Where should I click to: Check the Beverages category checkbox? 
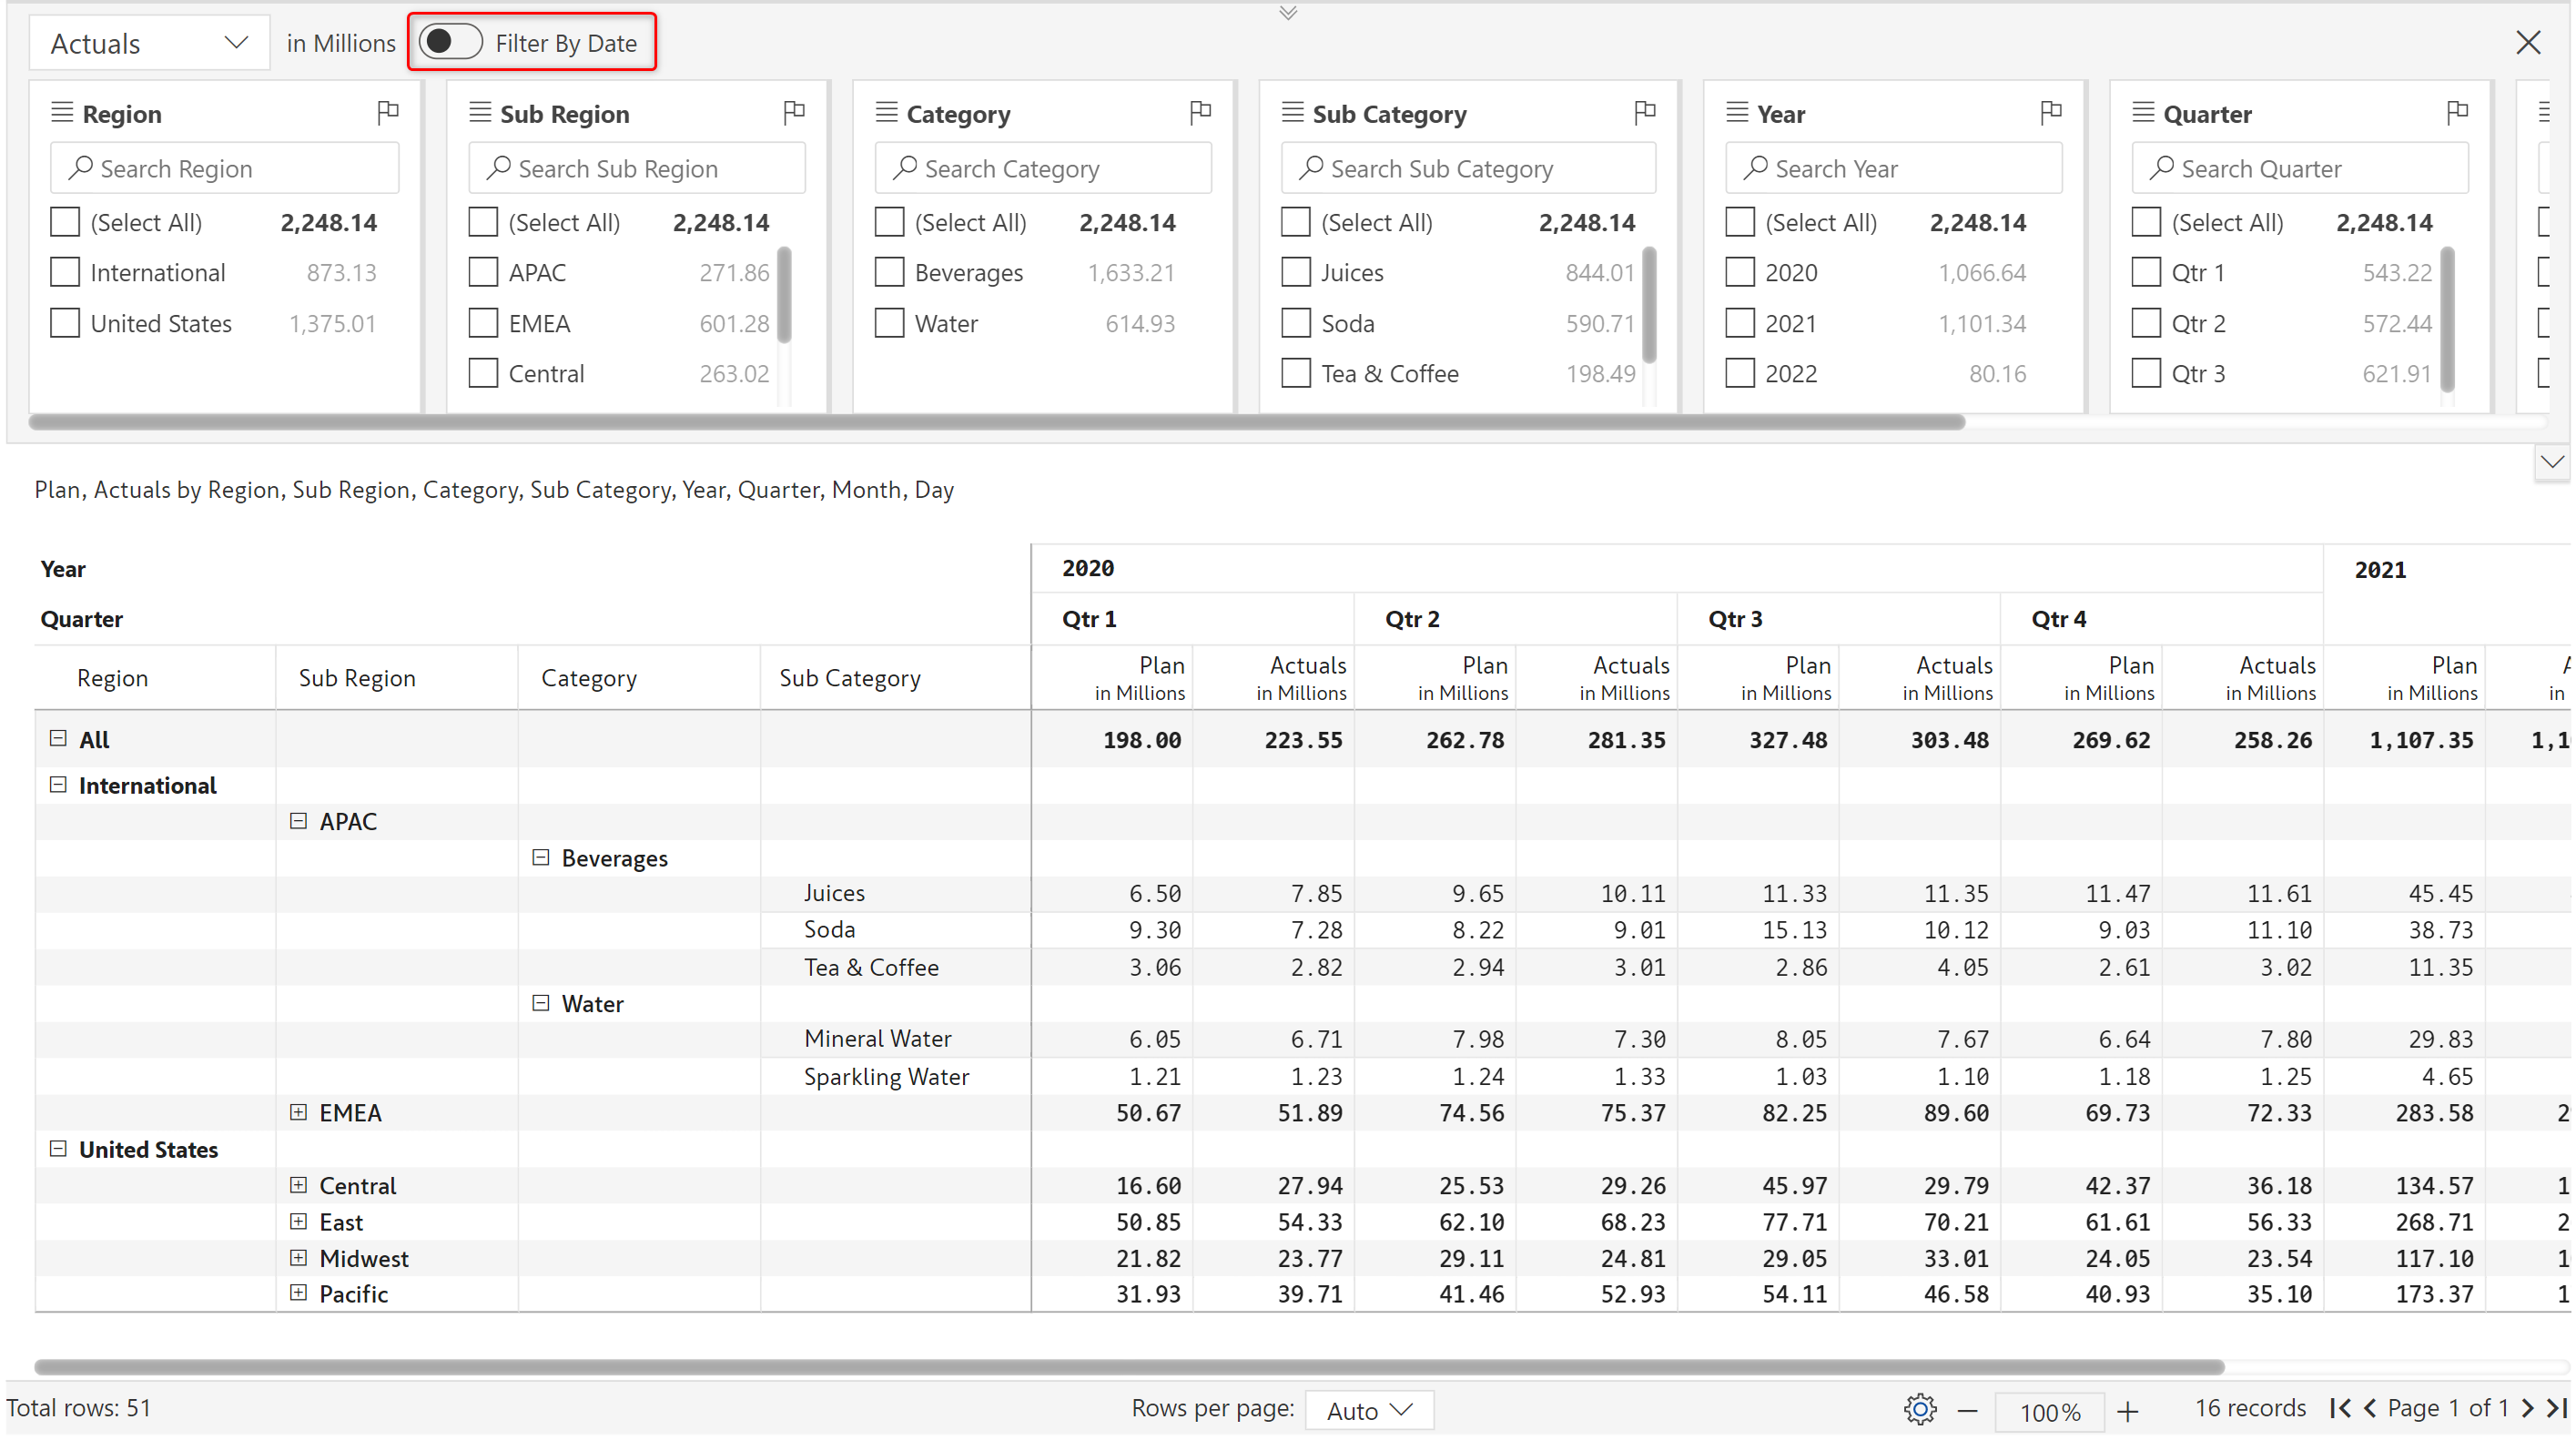pos(889,272)
